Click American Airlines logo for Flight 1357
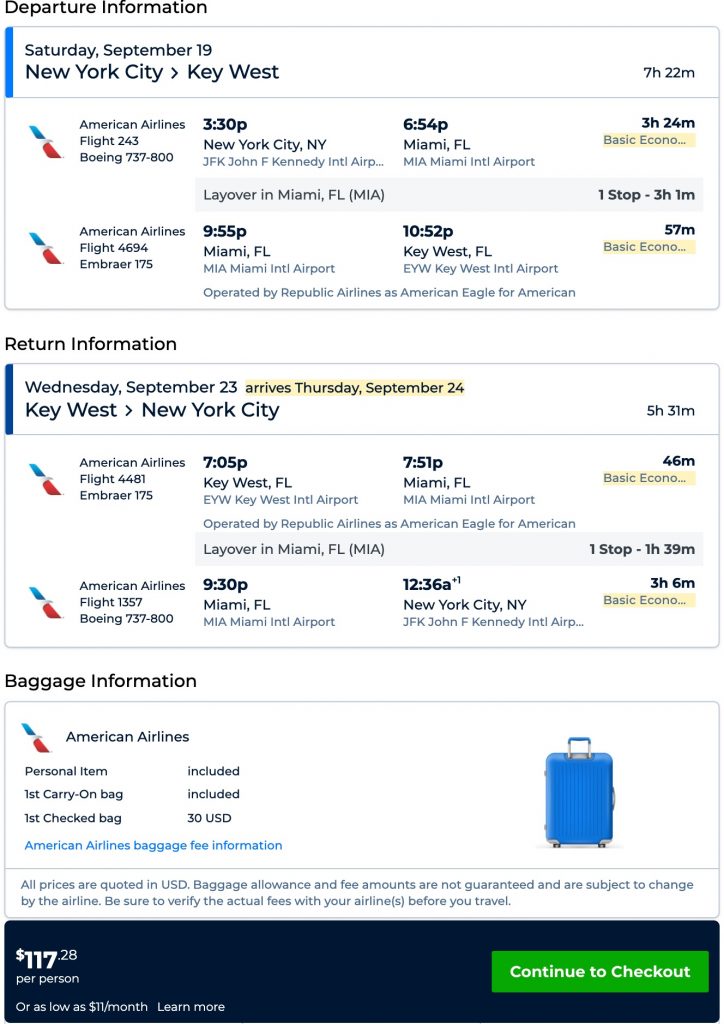 pos(46,602)
